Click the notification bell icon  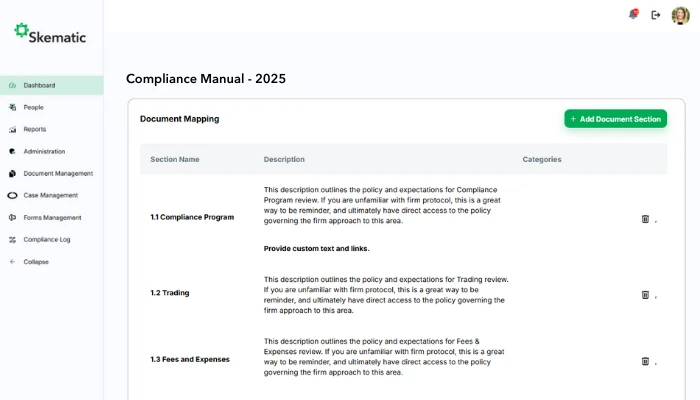tap(632, 15)
